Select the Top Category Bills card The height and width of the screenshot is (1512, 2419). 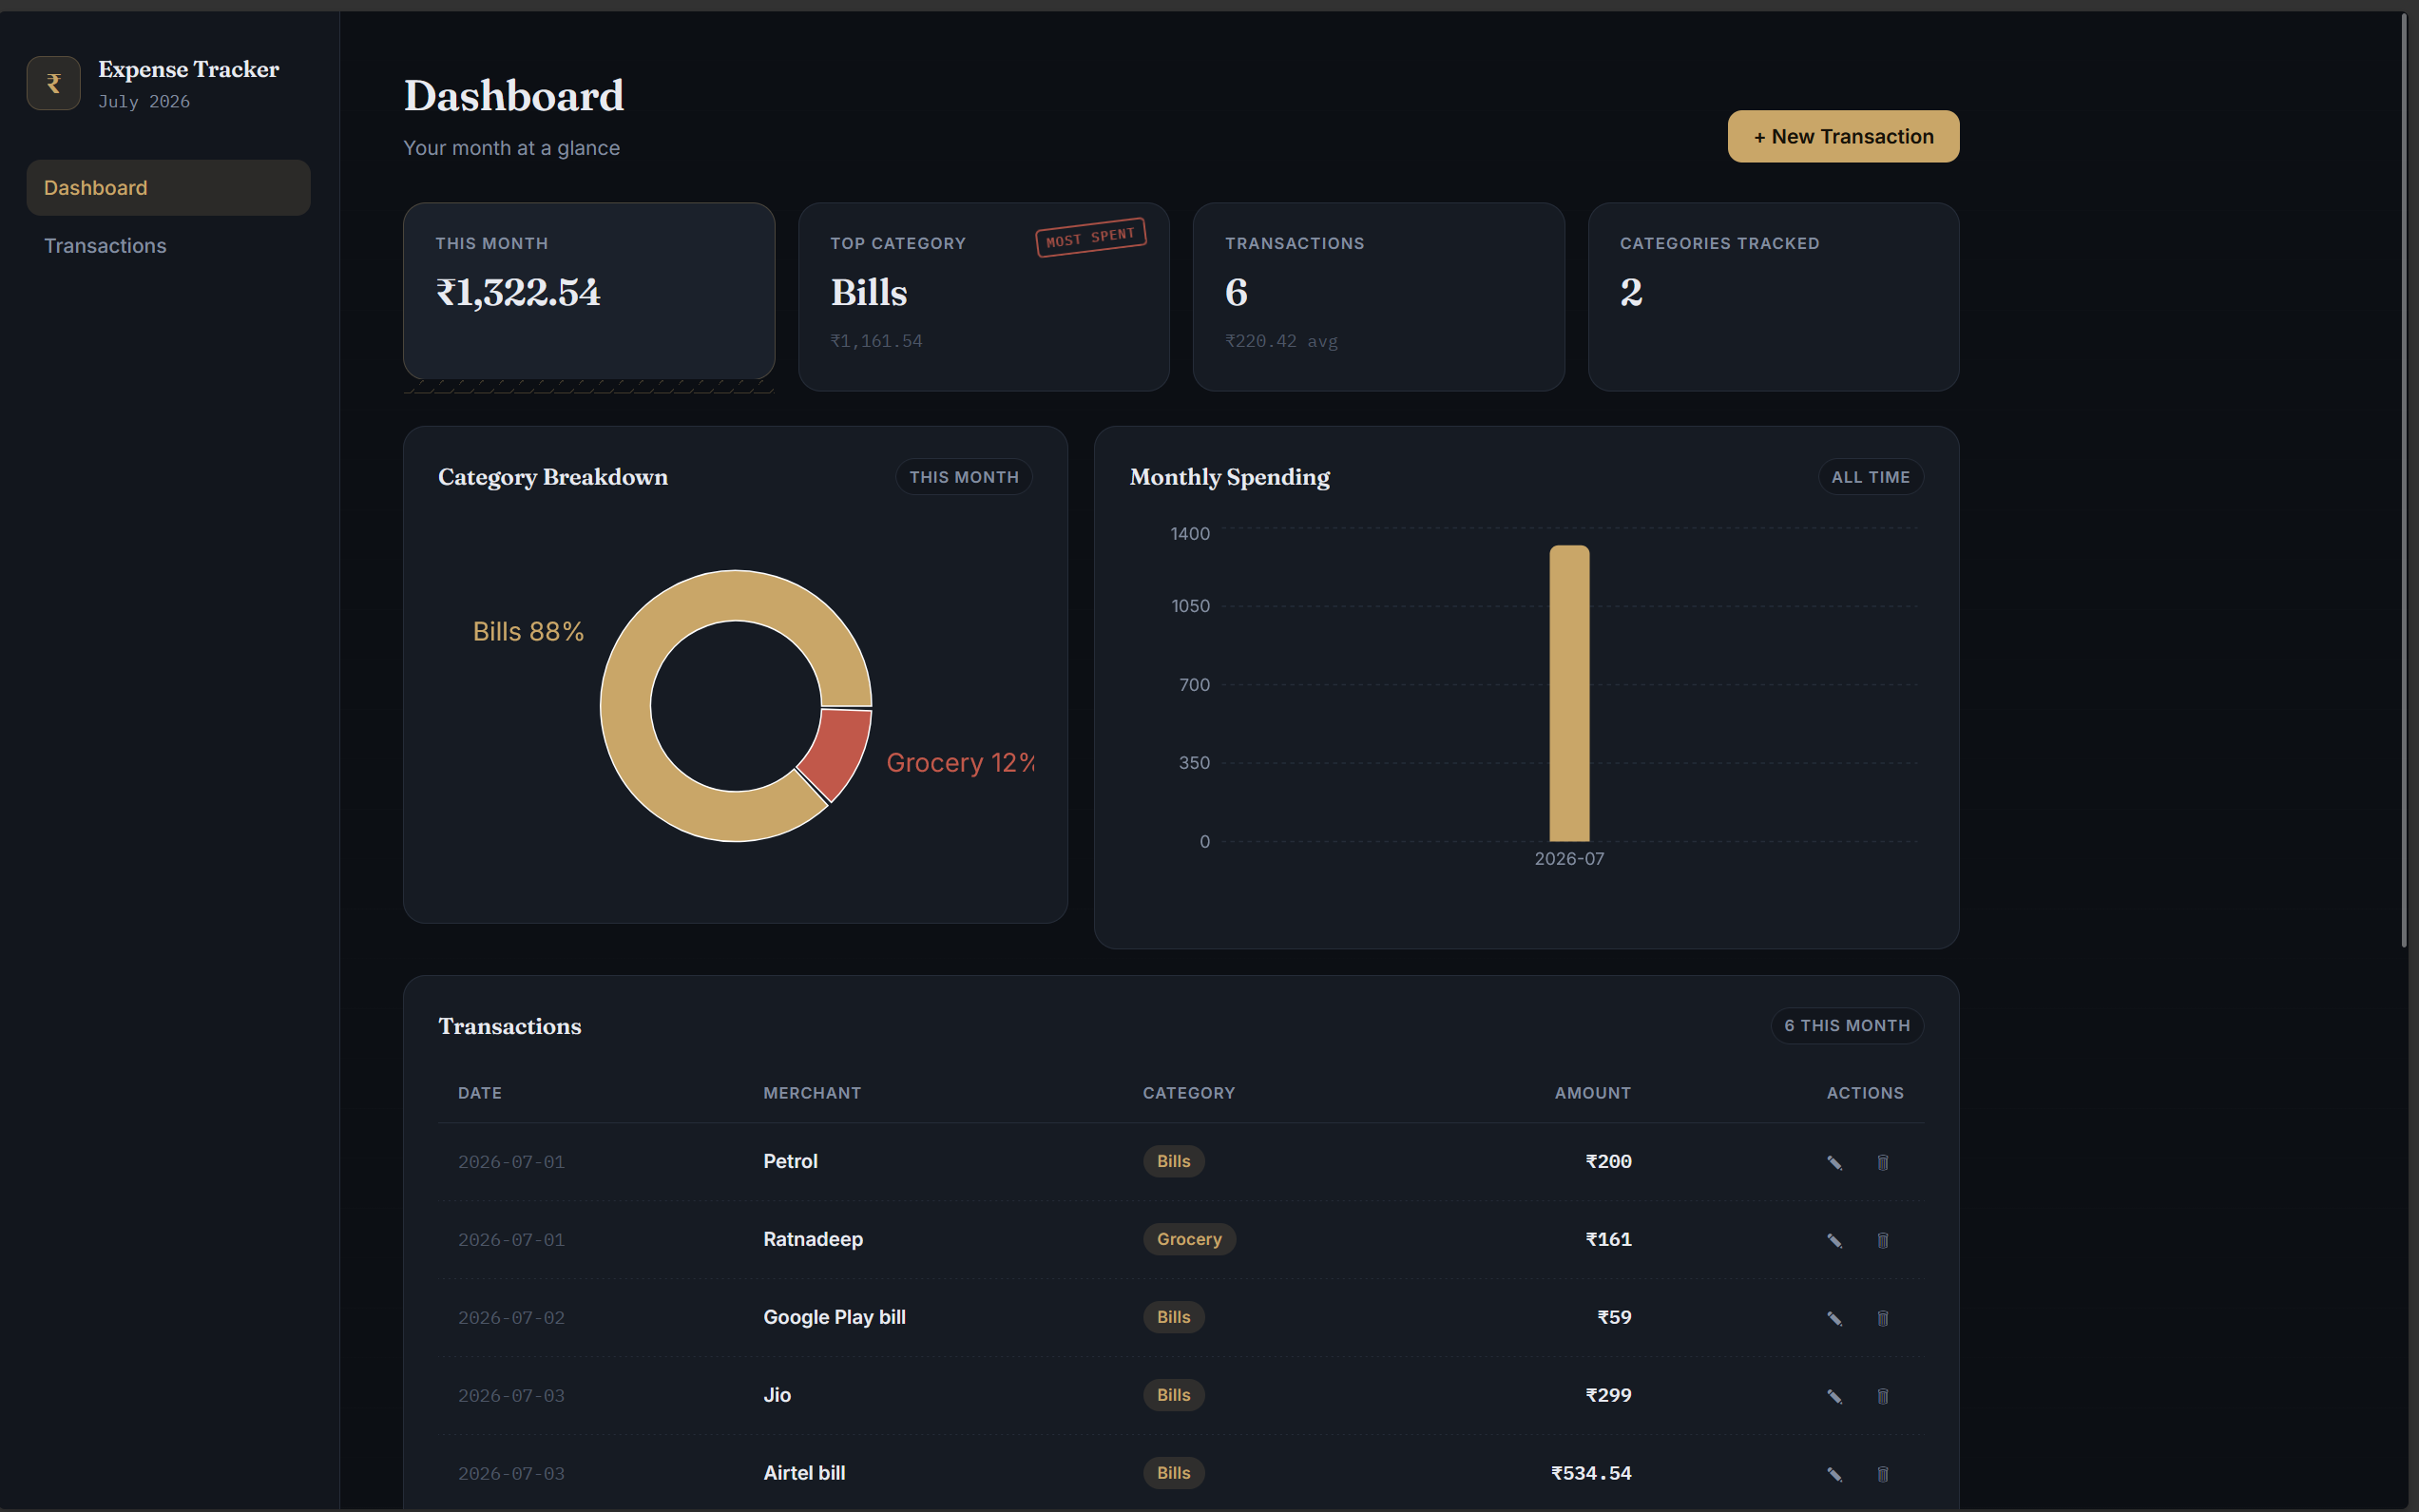983,297
